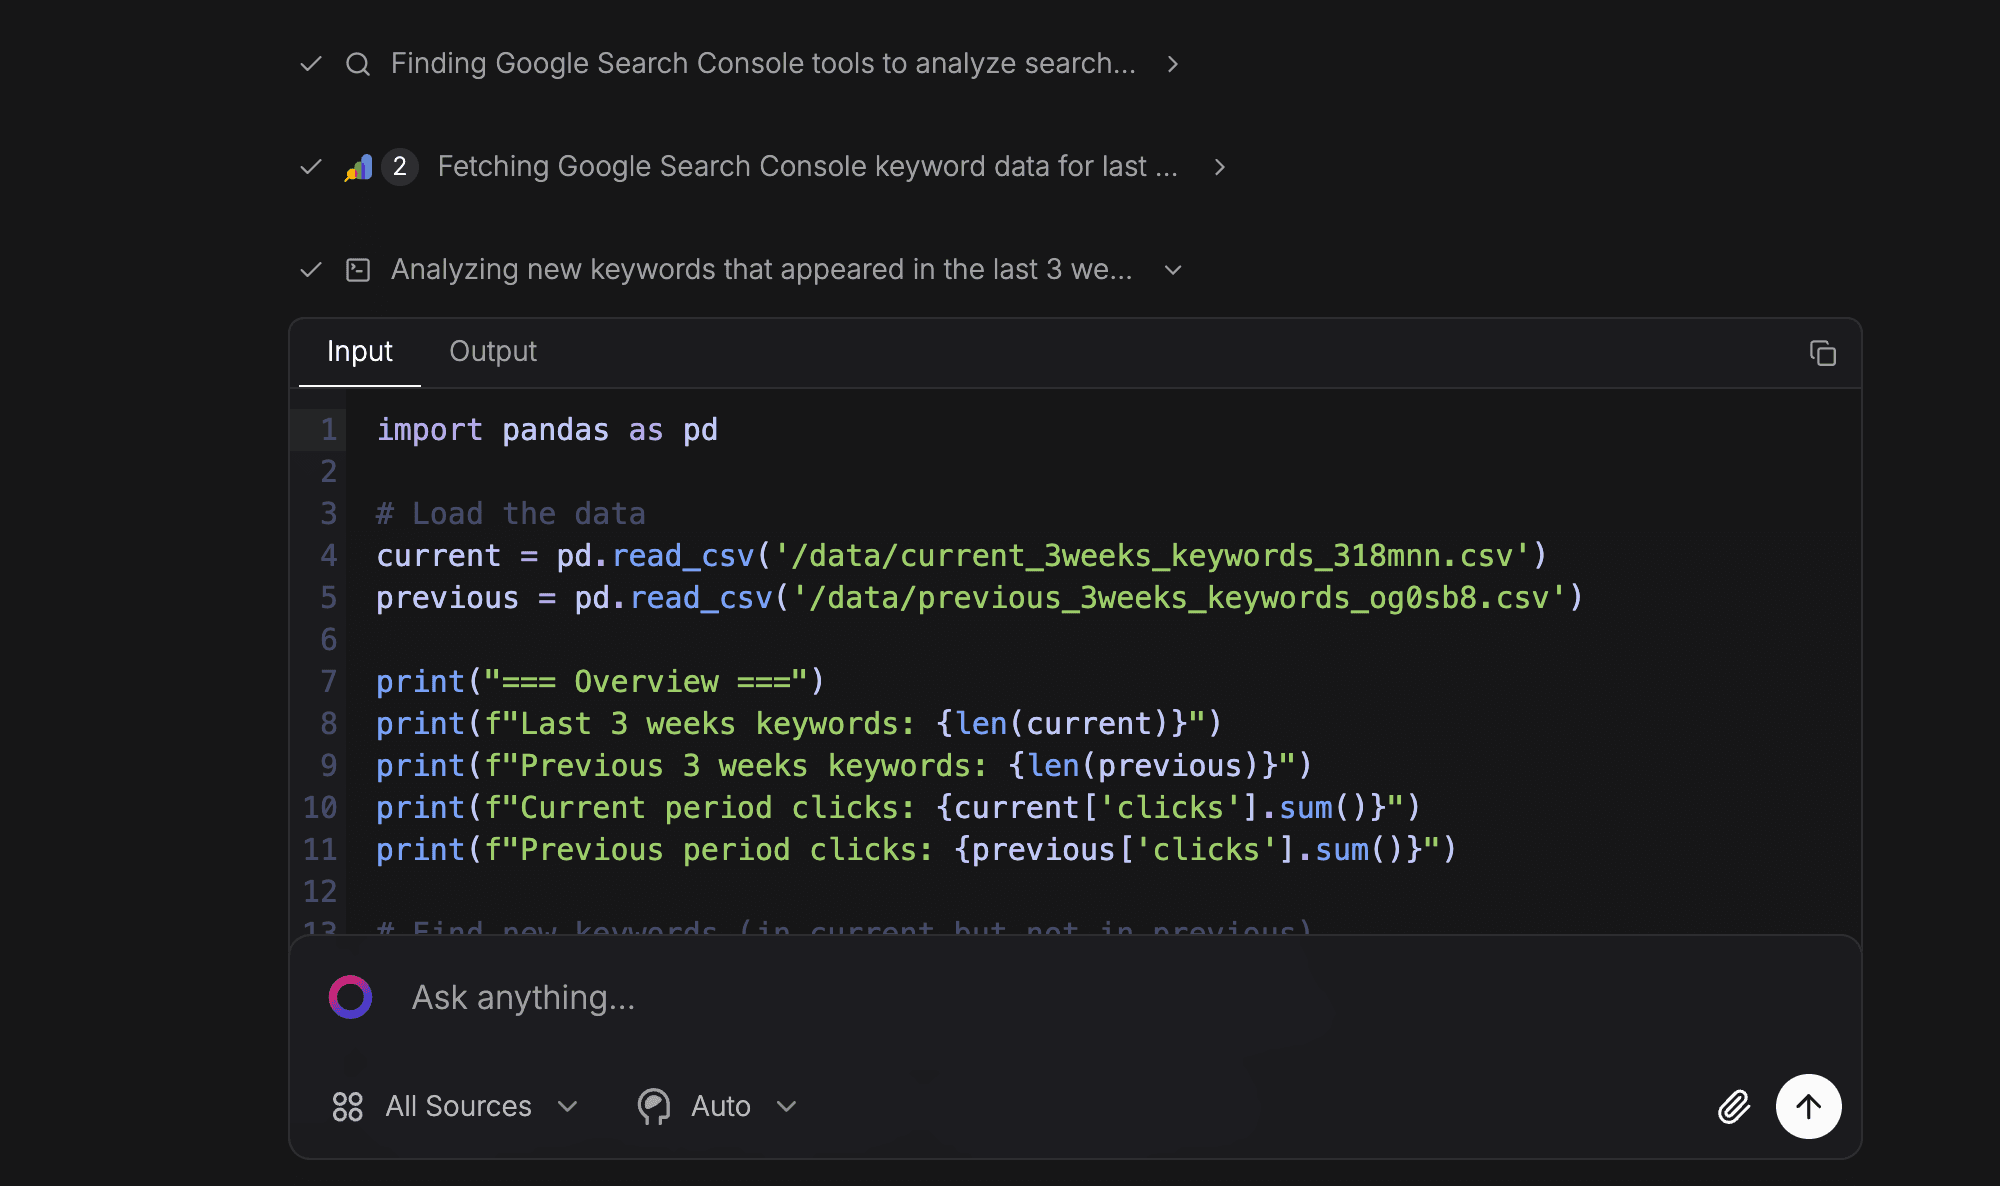Click the Google Search Console chart icon

coord(358,167)
